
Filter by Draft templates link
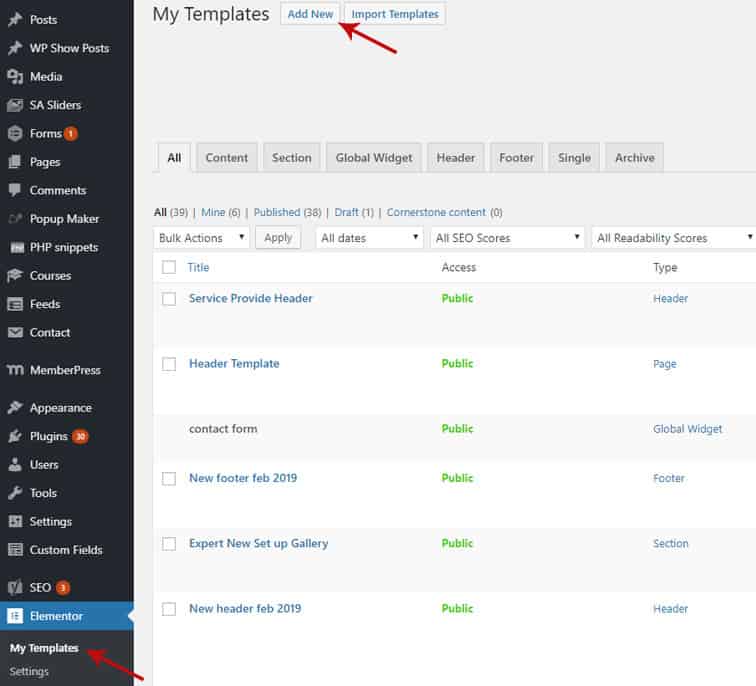(x=346, y=213)
